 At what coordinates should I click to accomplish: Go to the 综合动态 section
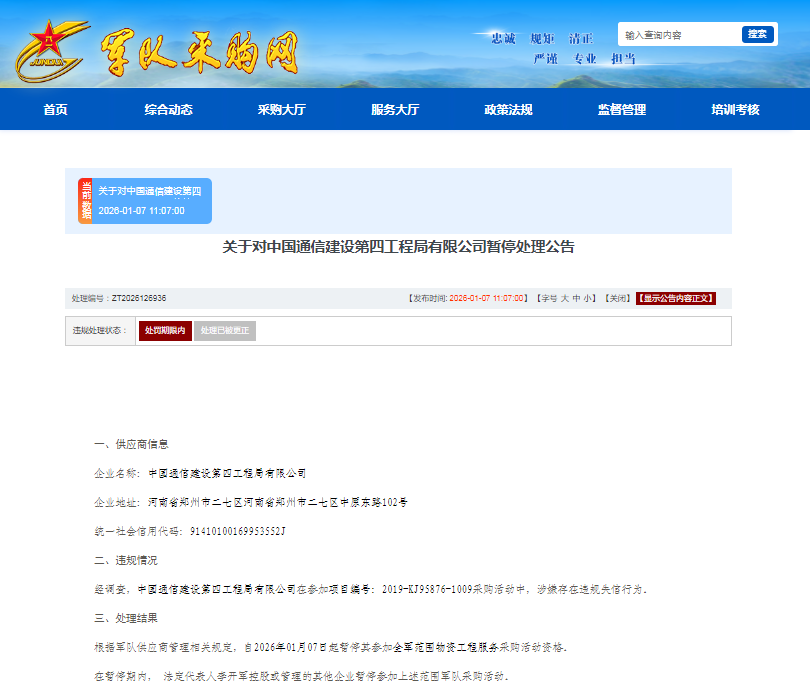click(x=168, y=110)
